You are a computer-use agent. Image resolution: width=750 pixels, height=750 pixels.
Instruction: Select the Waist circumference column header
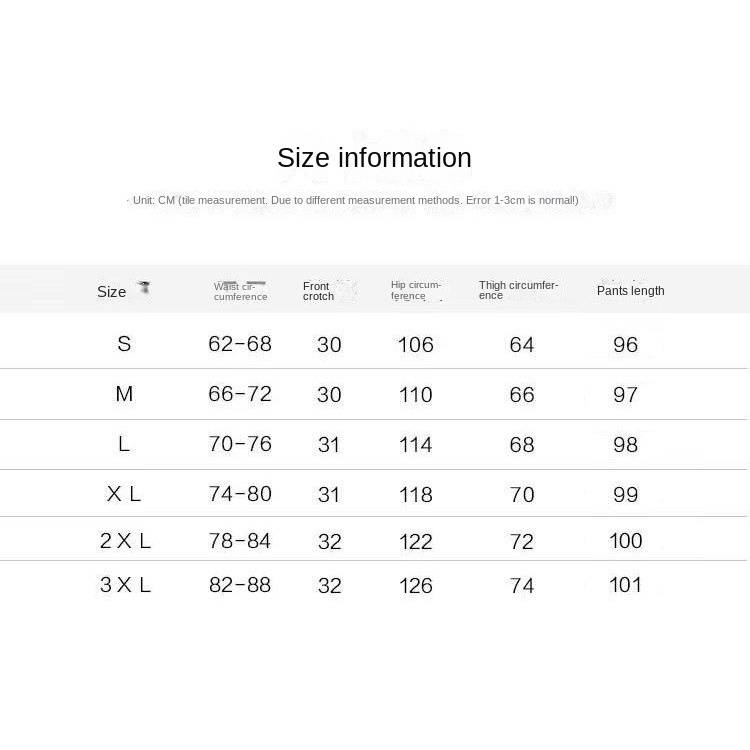click(240, 291)
